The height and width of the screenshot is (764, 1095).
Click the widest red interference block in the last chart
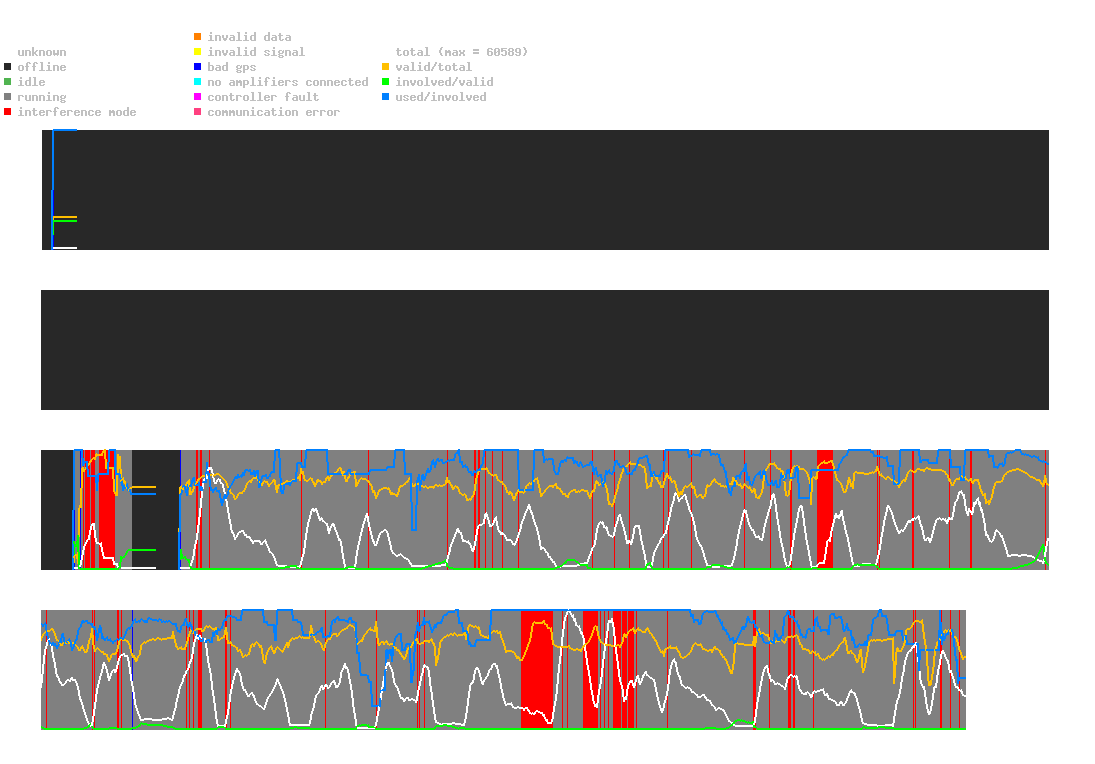pyautogui.click(x=537, y=669)
